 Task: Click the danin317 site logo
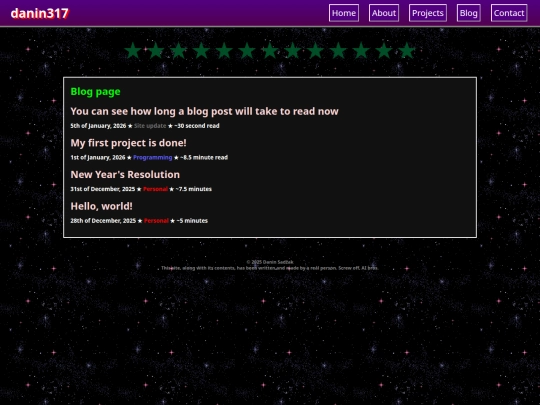click(x=40, y=13)
